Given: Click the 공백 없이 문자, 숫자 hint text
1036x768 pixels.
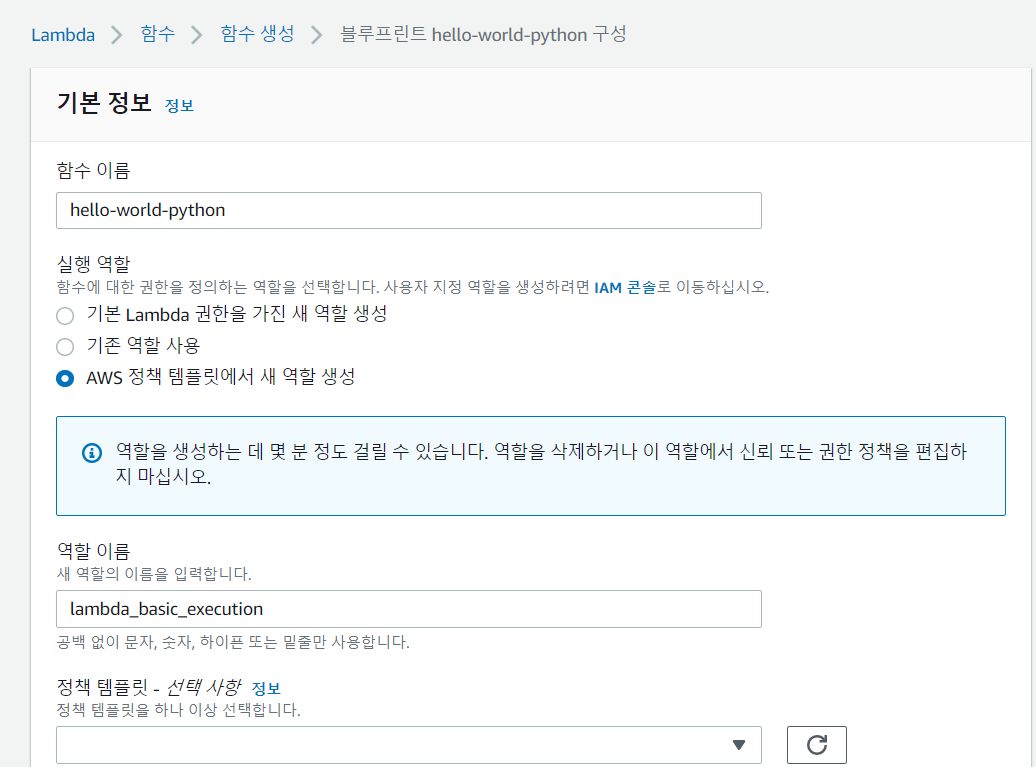Looking at the screenshot, I should 233,642.
